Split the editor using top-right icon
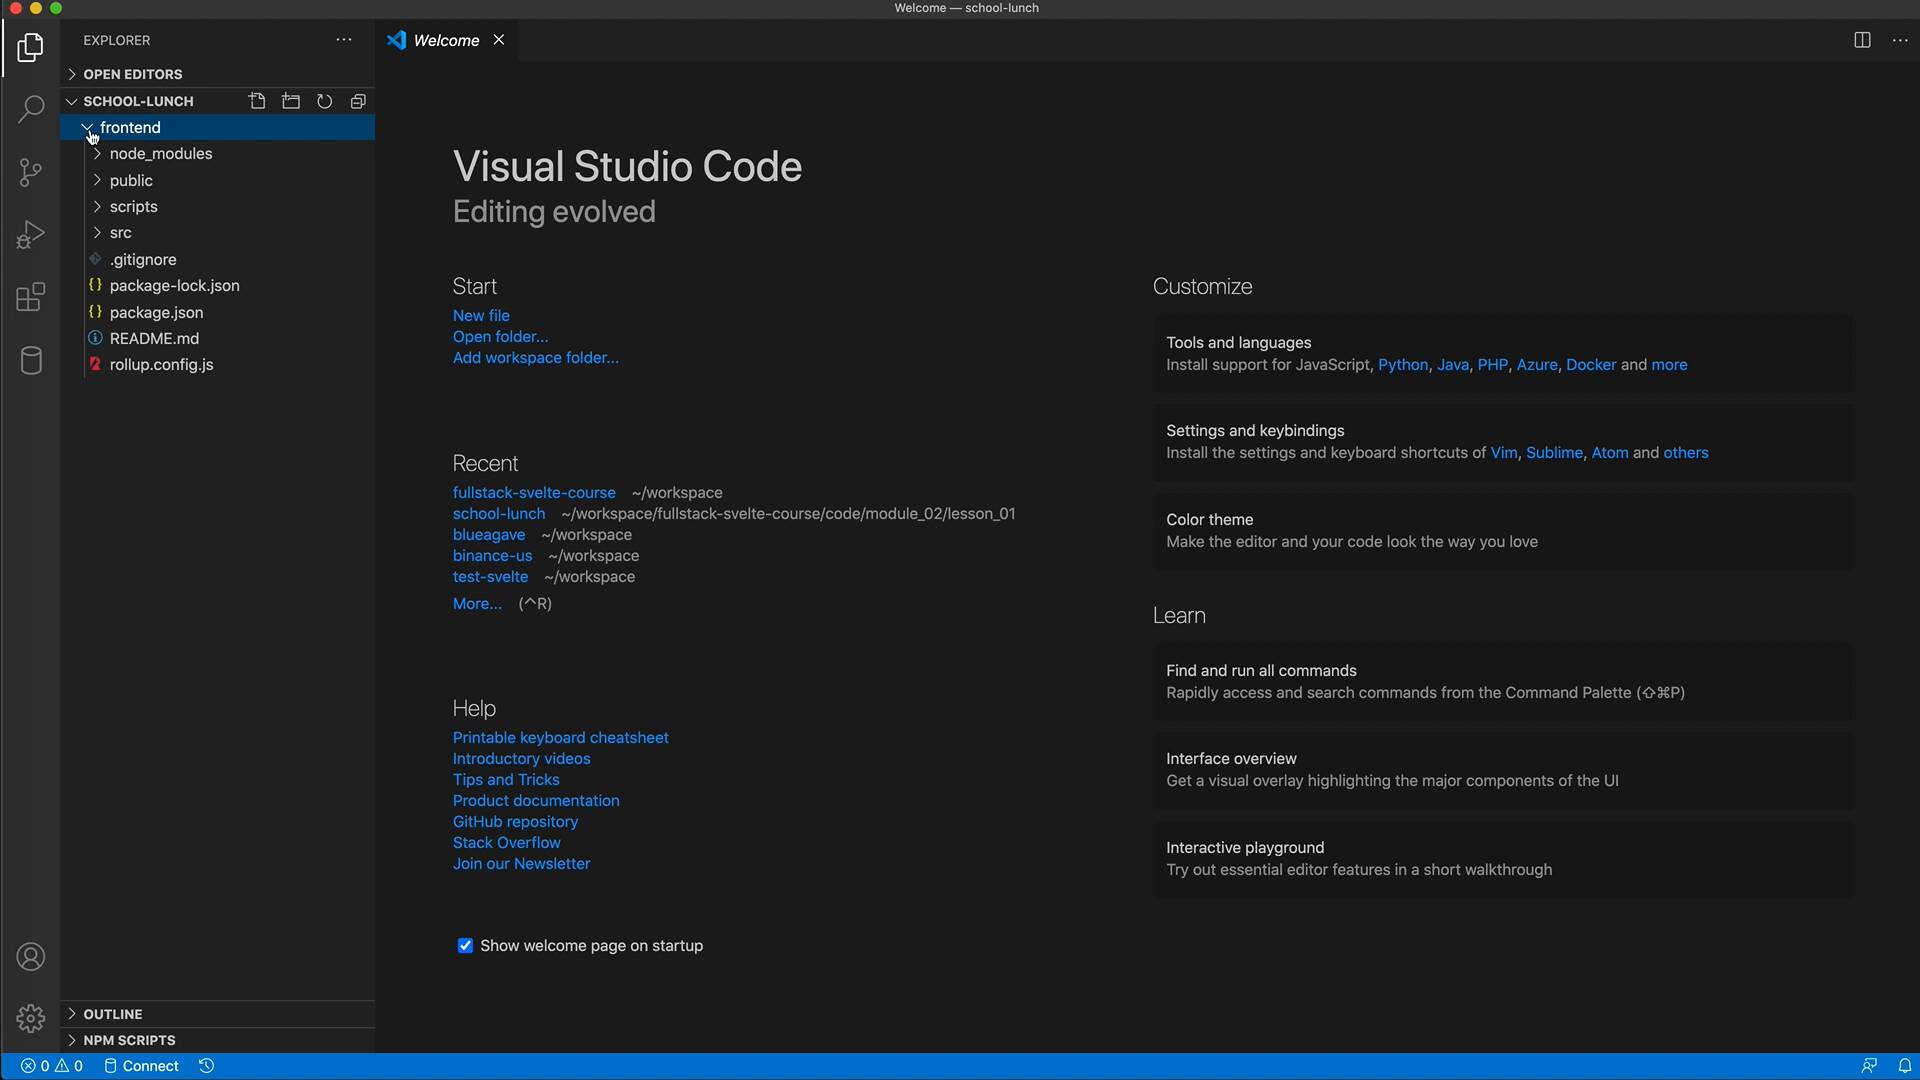 pos(1862,40)
